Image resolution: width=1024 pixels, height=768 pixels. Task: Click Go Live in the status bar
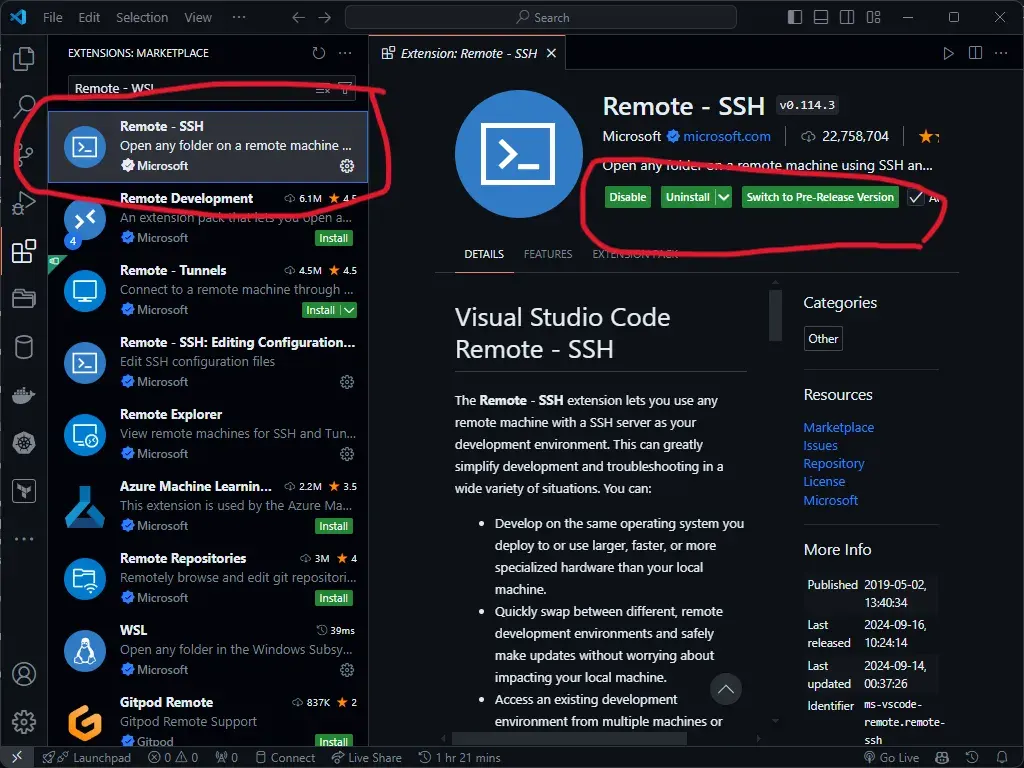coord(891,758)
